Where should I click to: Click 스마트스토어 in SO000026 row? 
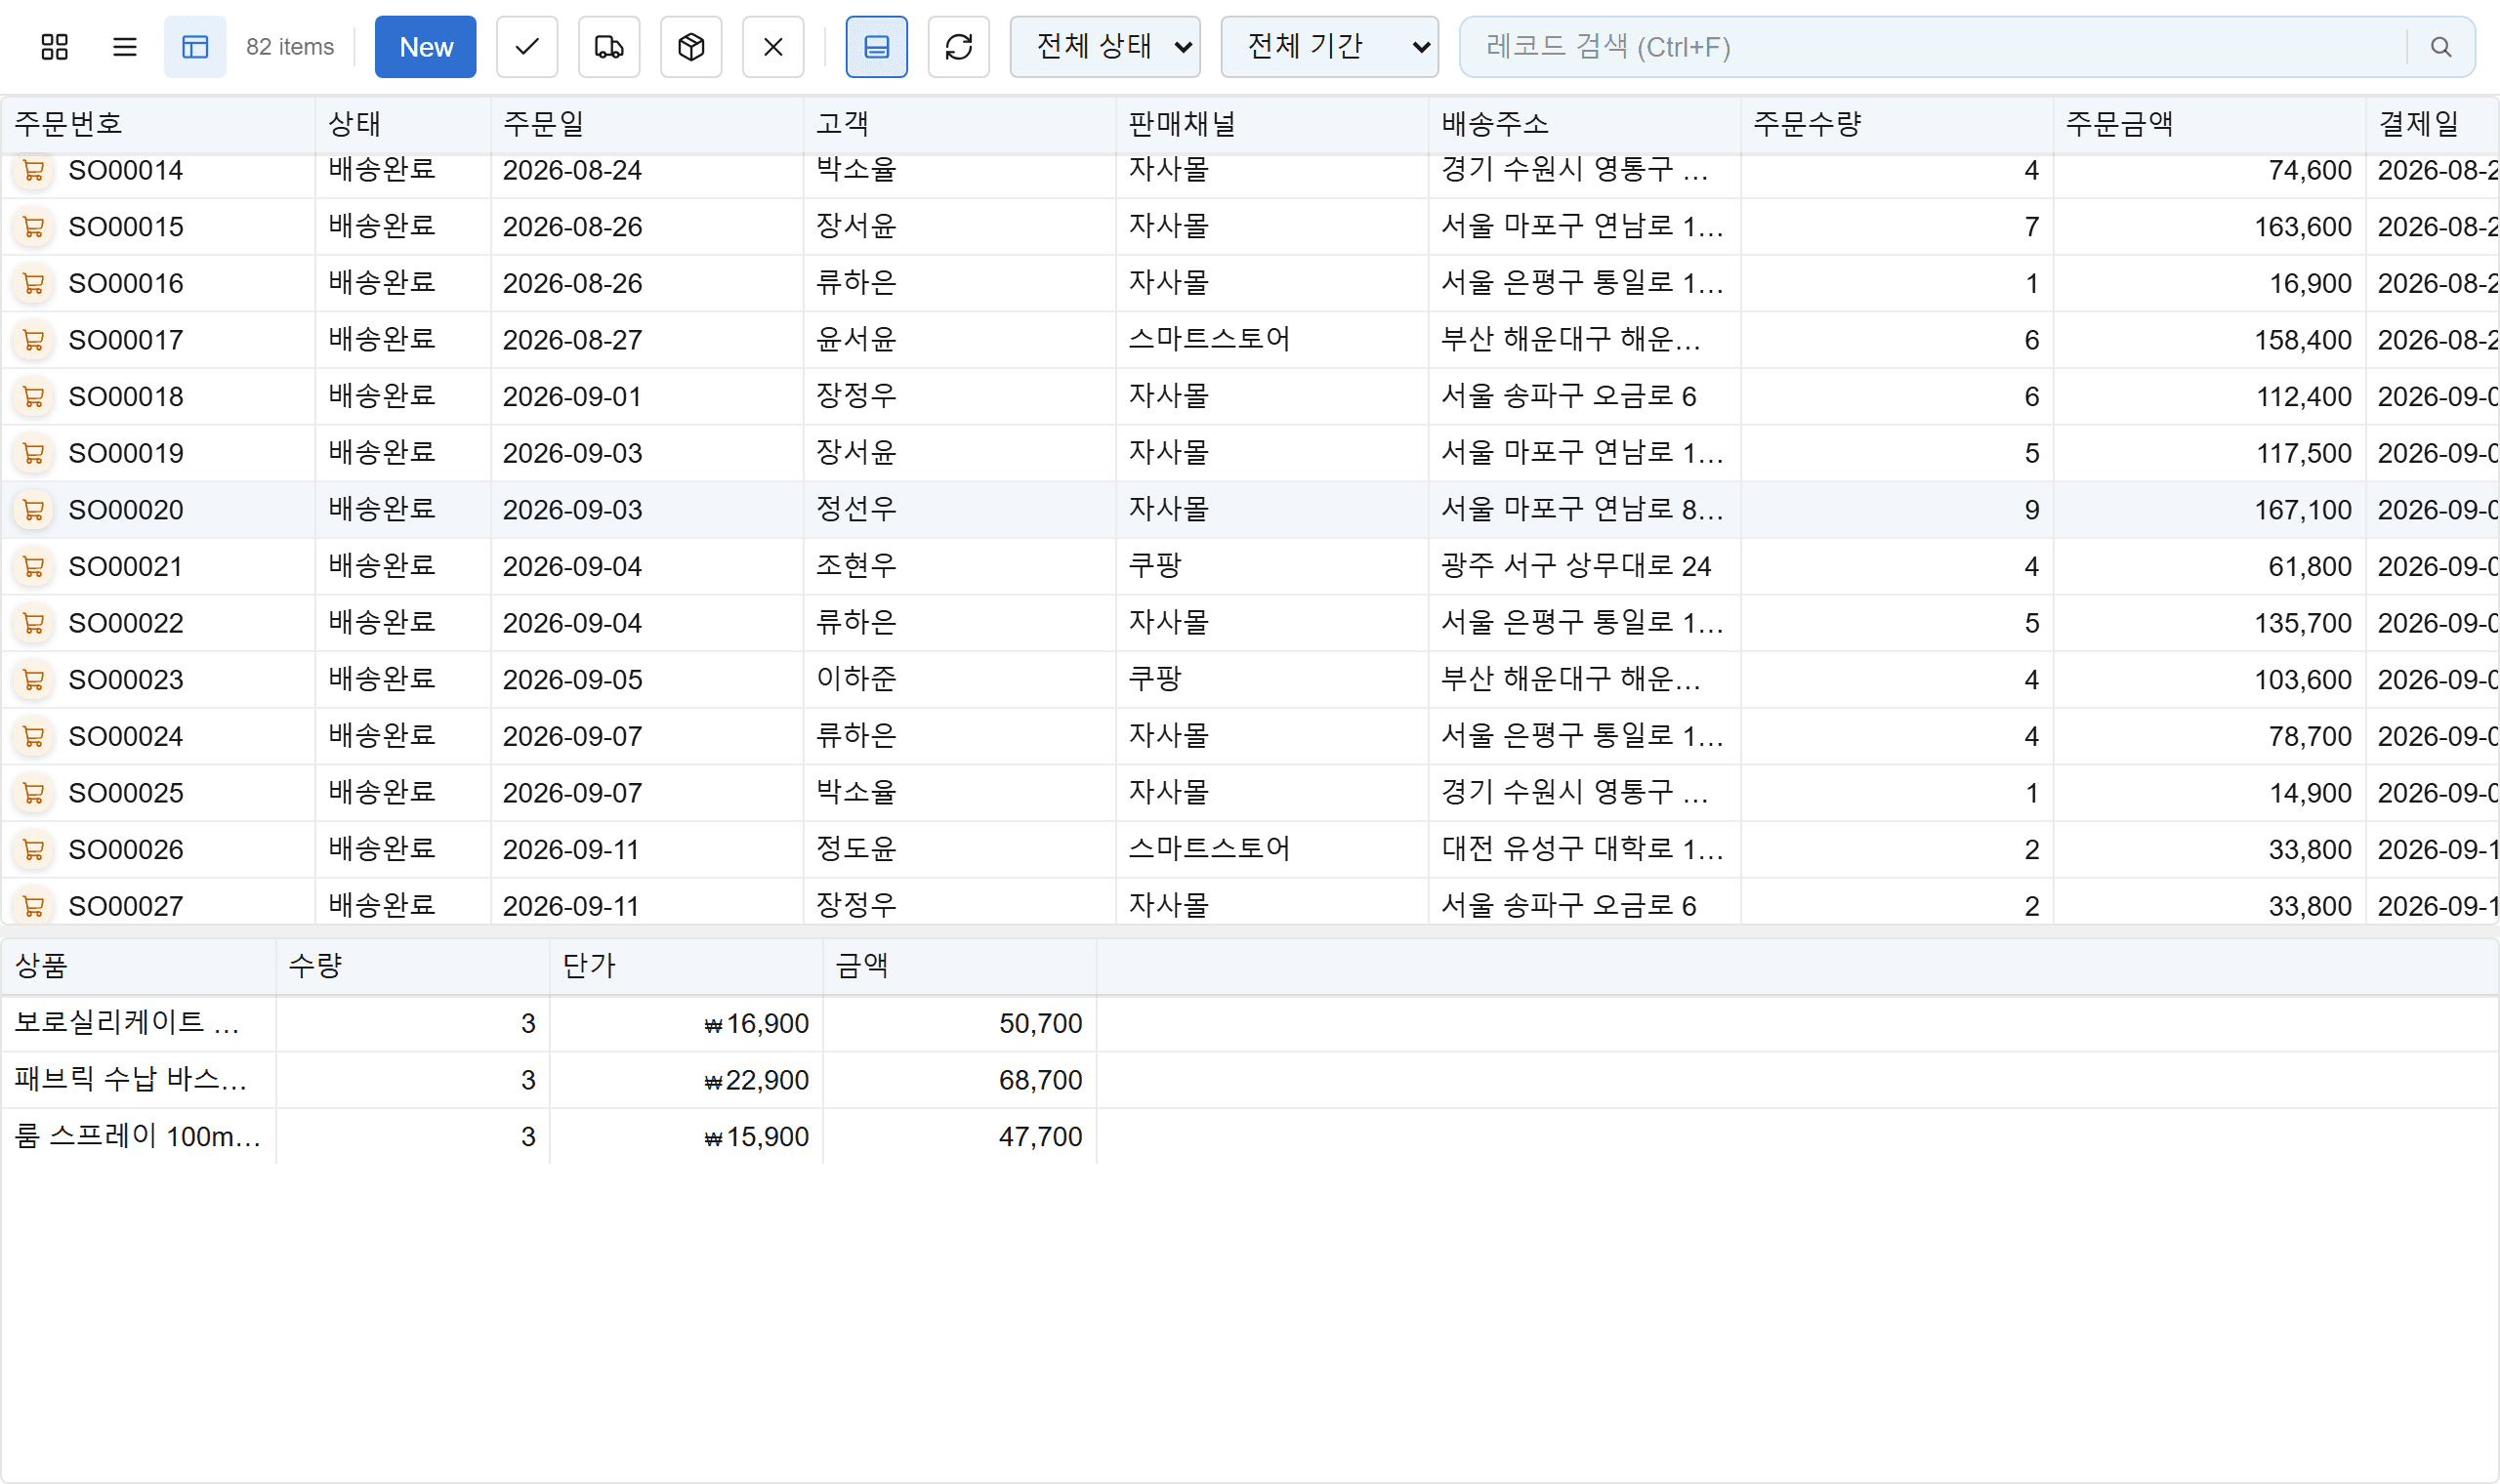(1209, 850)
